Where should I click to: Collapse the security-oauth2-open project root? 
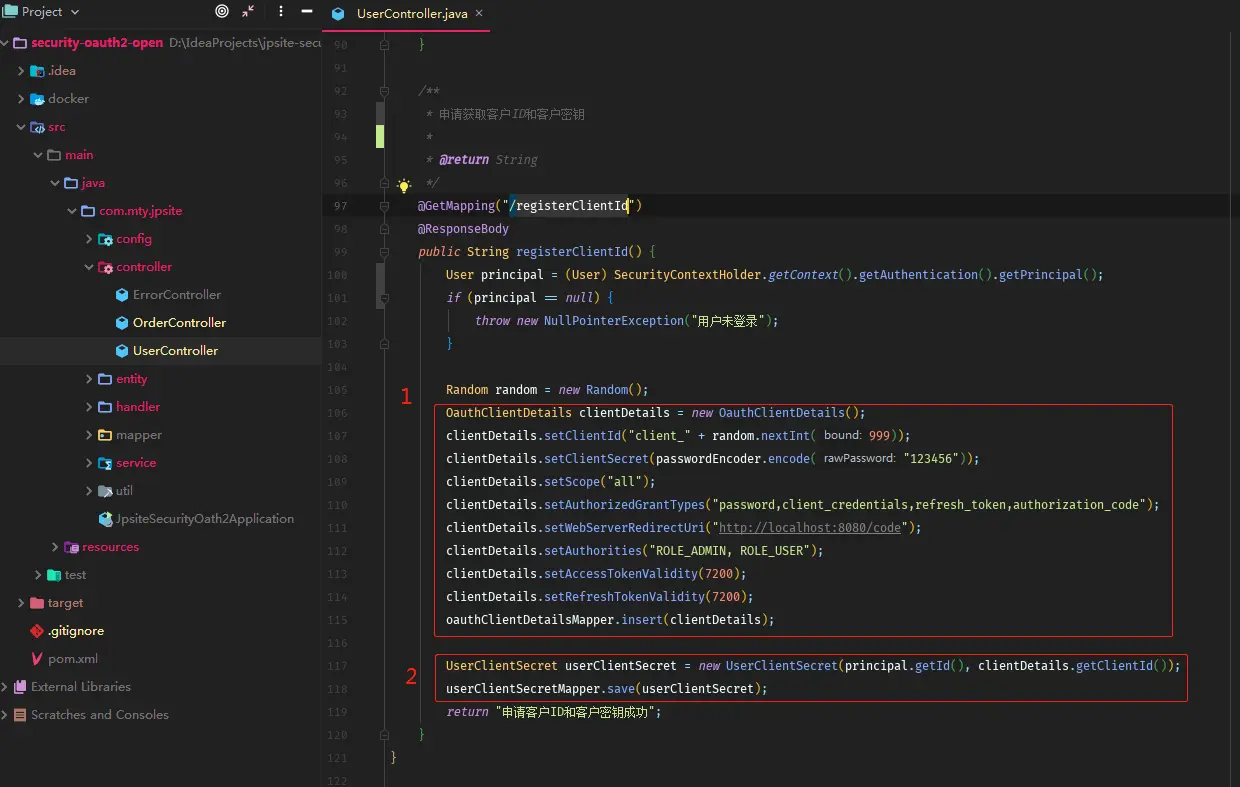[x=5, y=43]
